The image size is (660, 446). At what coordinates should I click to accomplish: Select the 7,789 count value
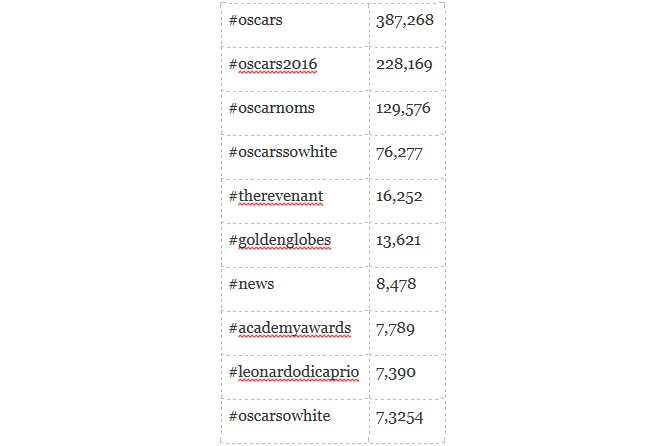(395, 328)
